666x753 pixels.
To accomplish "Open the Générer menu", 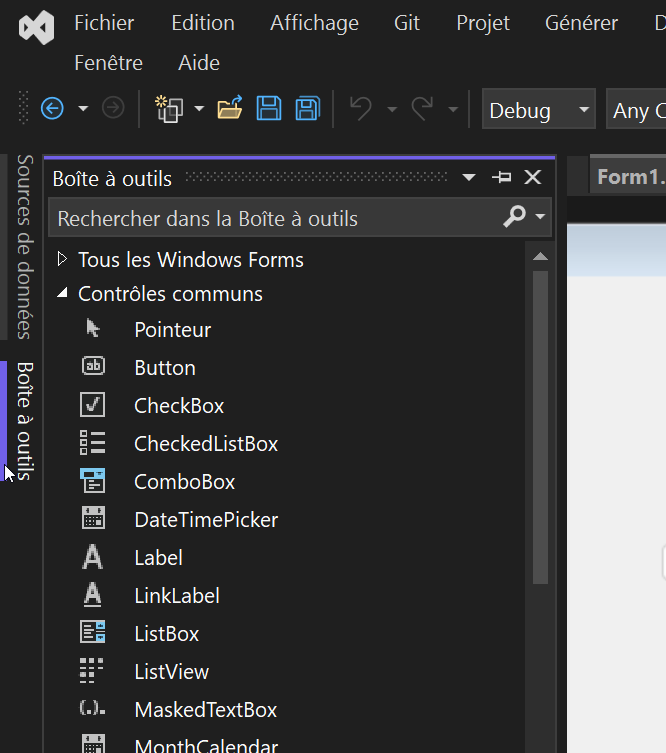I will (581, 23).
